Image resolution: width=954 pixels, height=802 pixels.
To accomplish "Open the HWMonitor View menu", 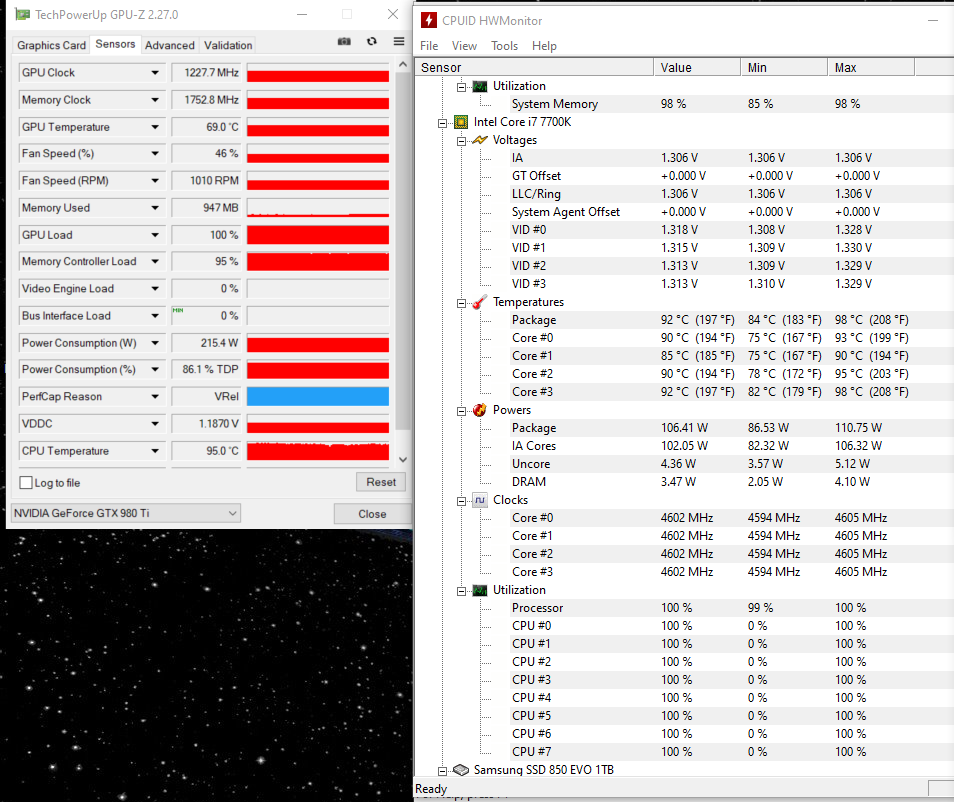I will point(464,46).
